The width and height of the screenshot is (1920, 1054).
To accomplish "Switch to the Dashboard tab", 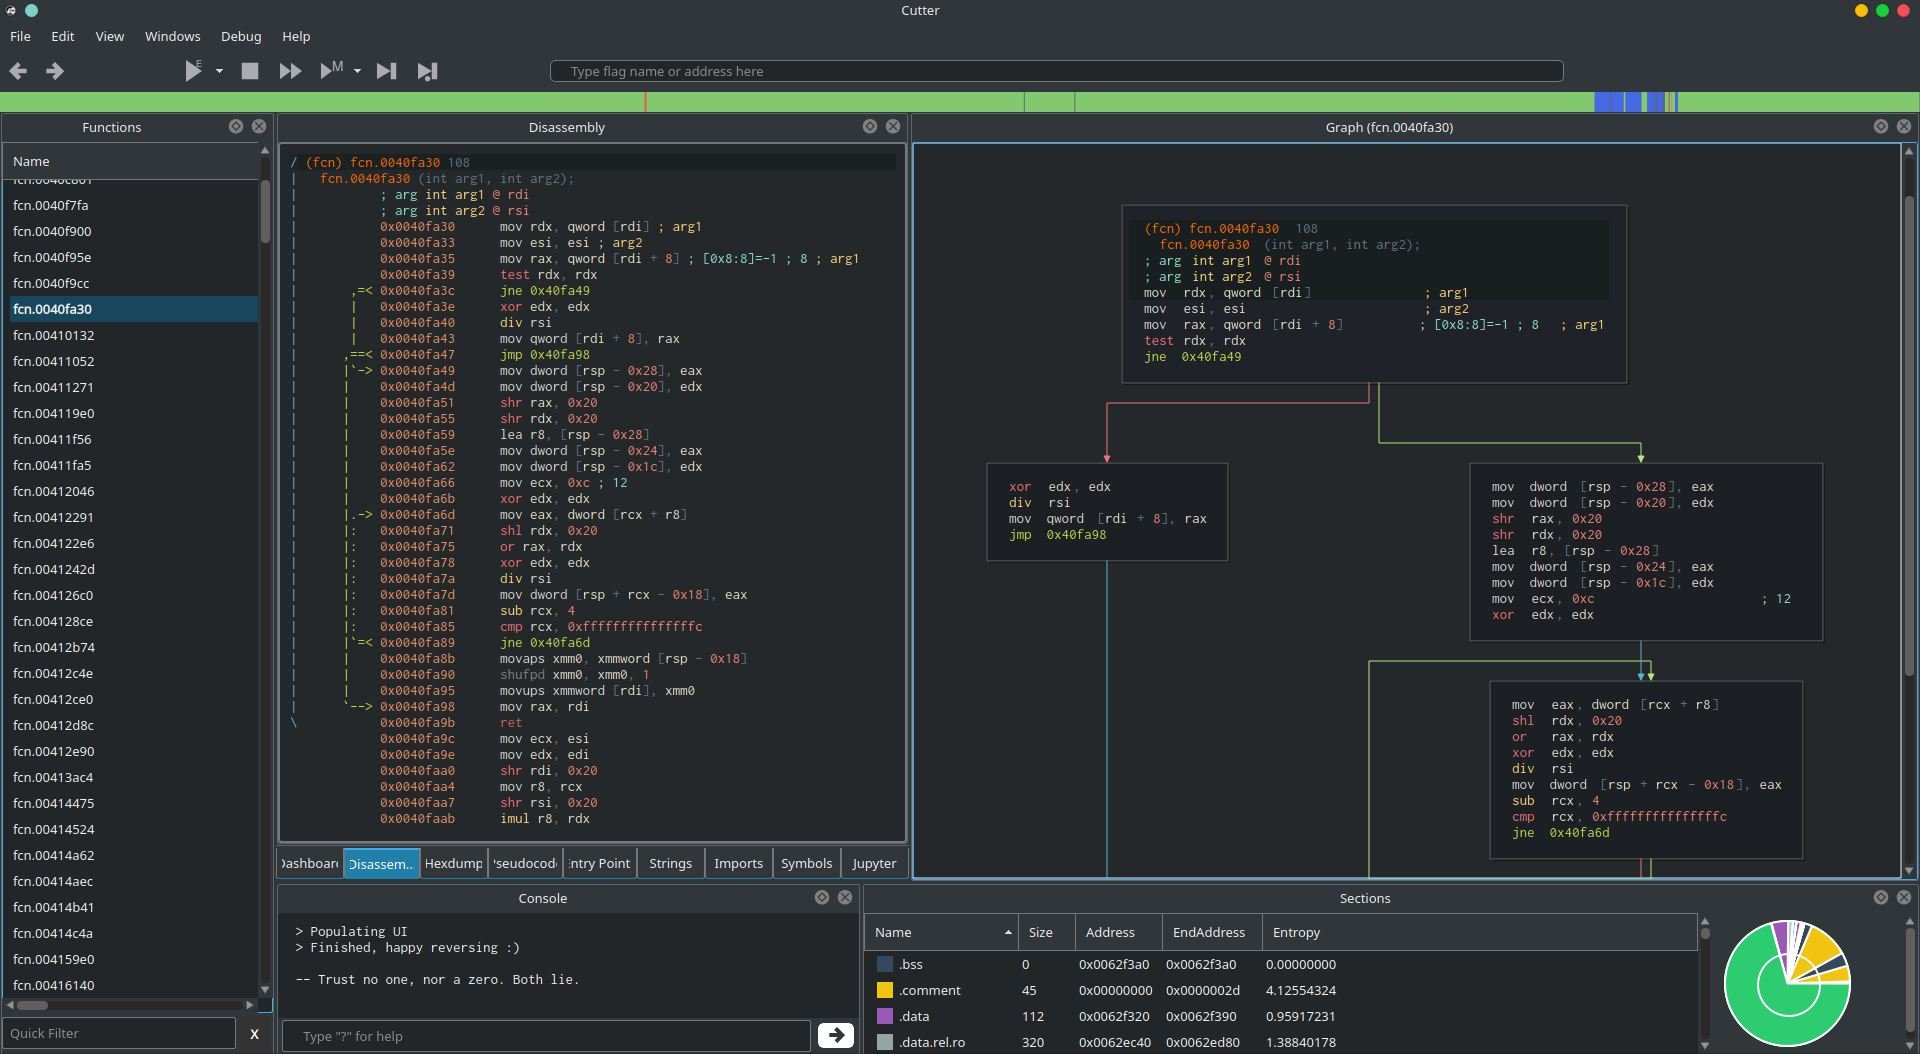I will [310, 863].
